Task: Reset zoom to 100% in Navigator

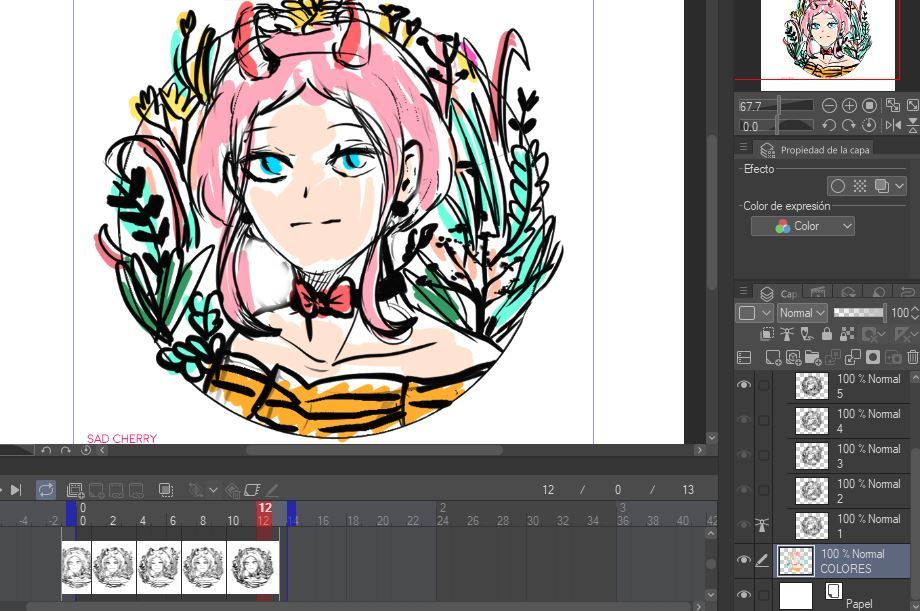Action: 870,105
